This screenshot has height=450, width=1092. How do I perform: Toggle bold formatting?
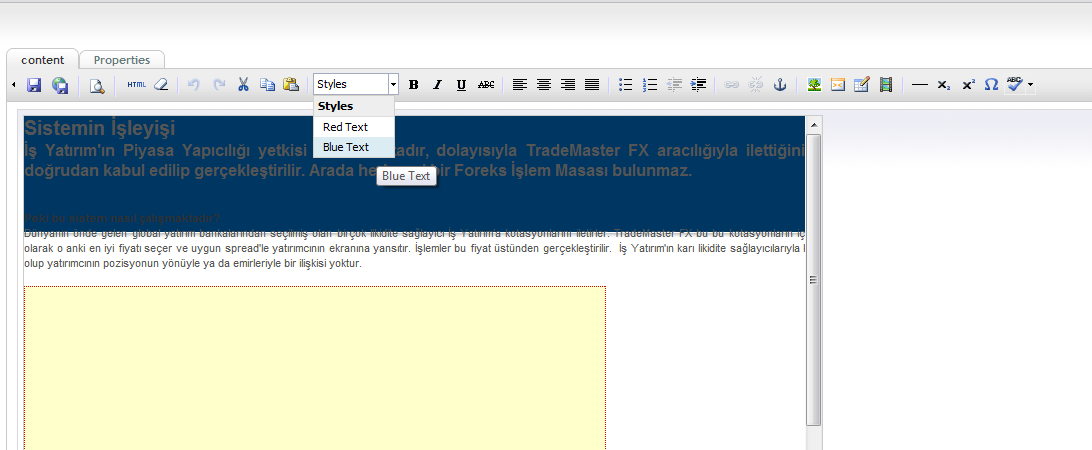pyautogui.click(x=414, y=85)
